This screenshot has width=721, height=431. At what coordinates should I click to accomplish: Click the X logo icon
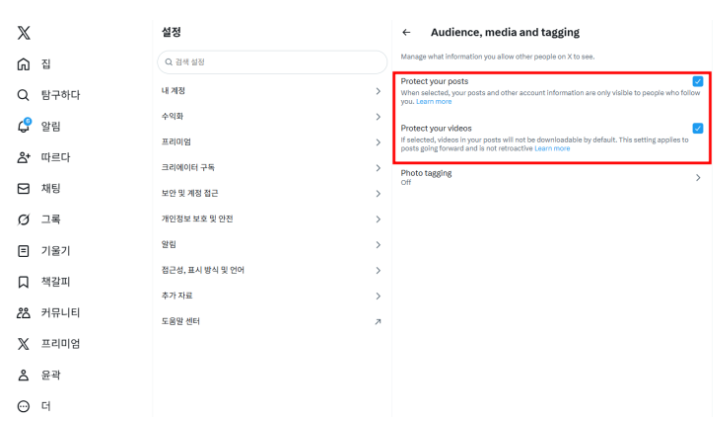pos(23,33)
